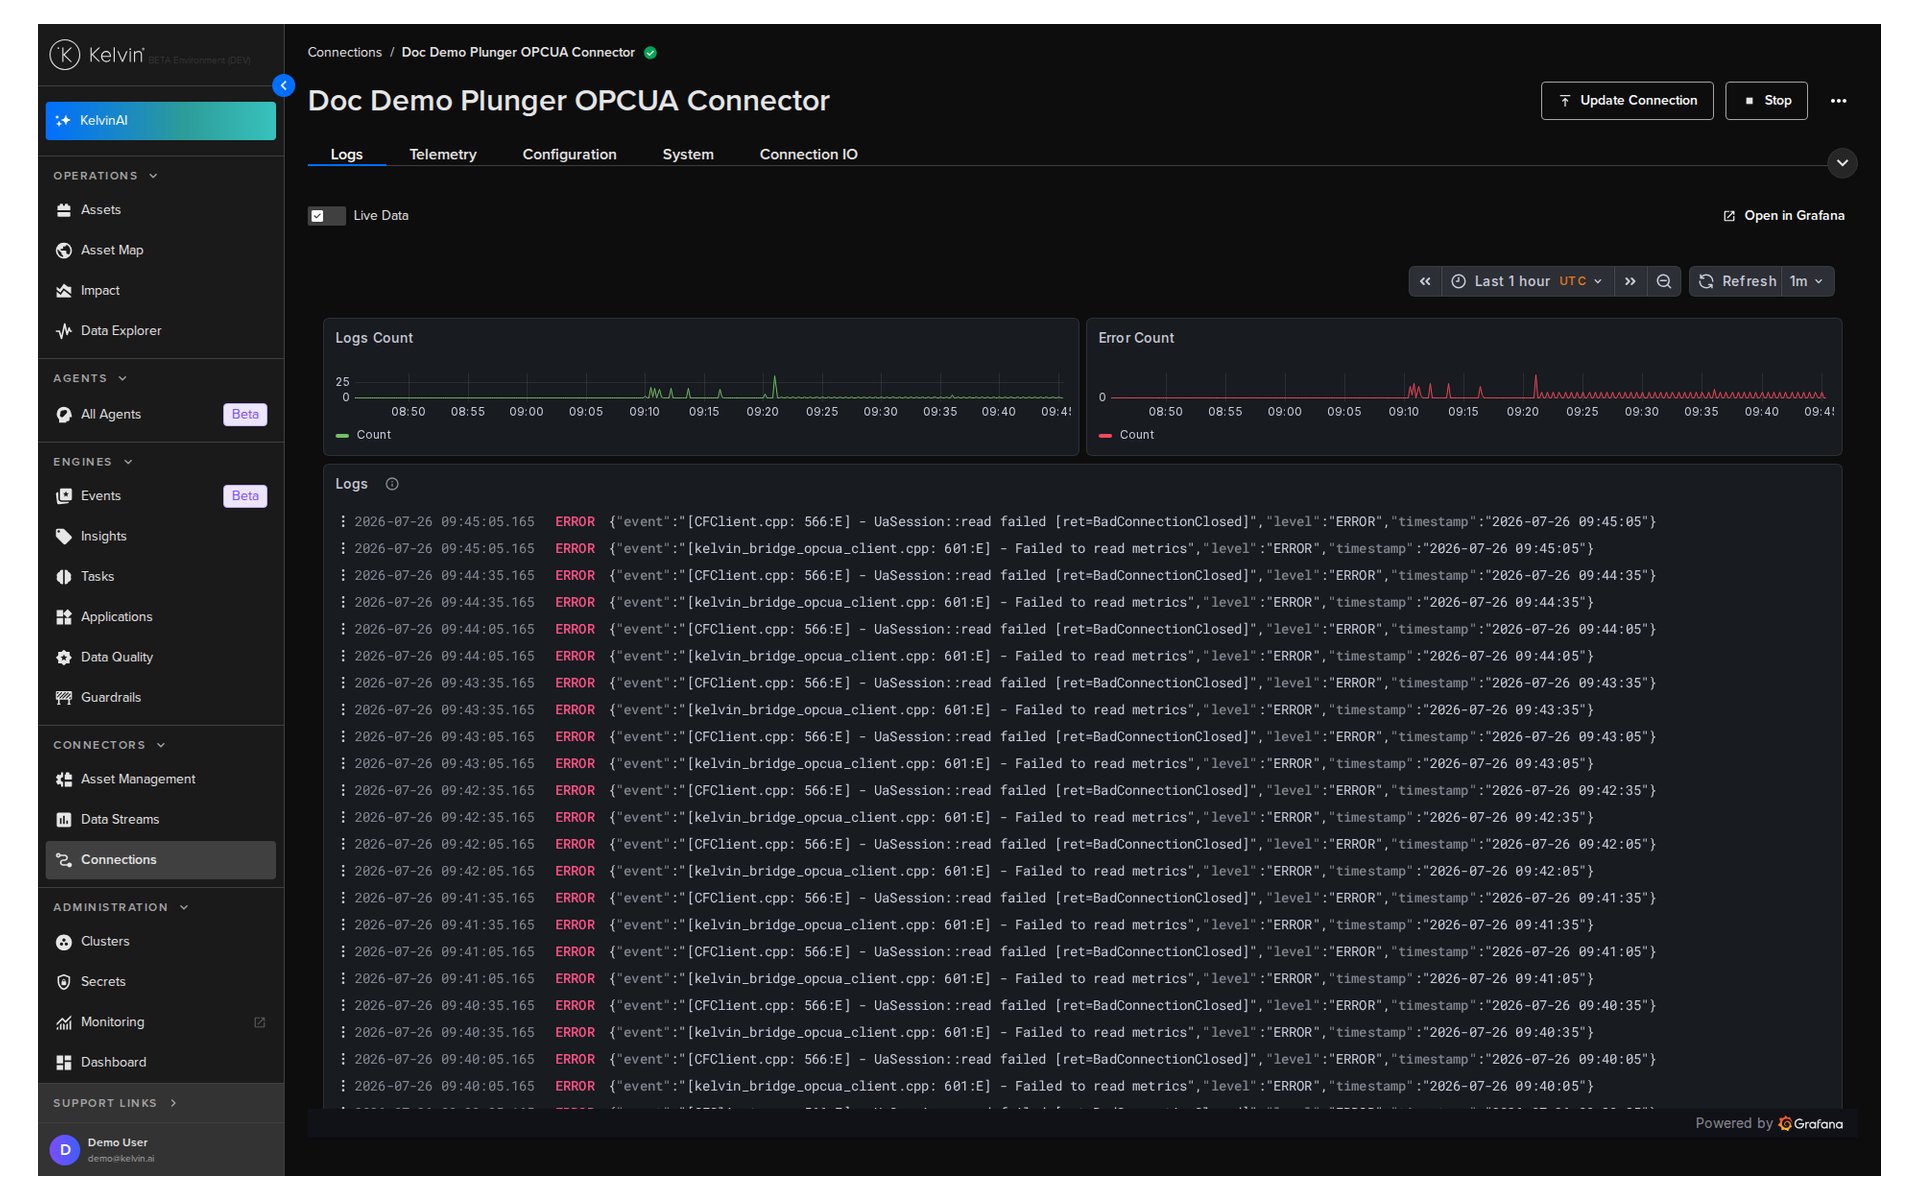Open 1m refresh interval dropdown
Viewport: 1920px width, 1200px height.
(1807, 282)
